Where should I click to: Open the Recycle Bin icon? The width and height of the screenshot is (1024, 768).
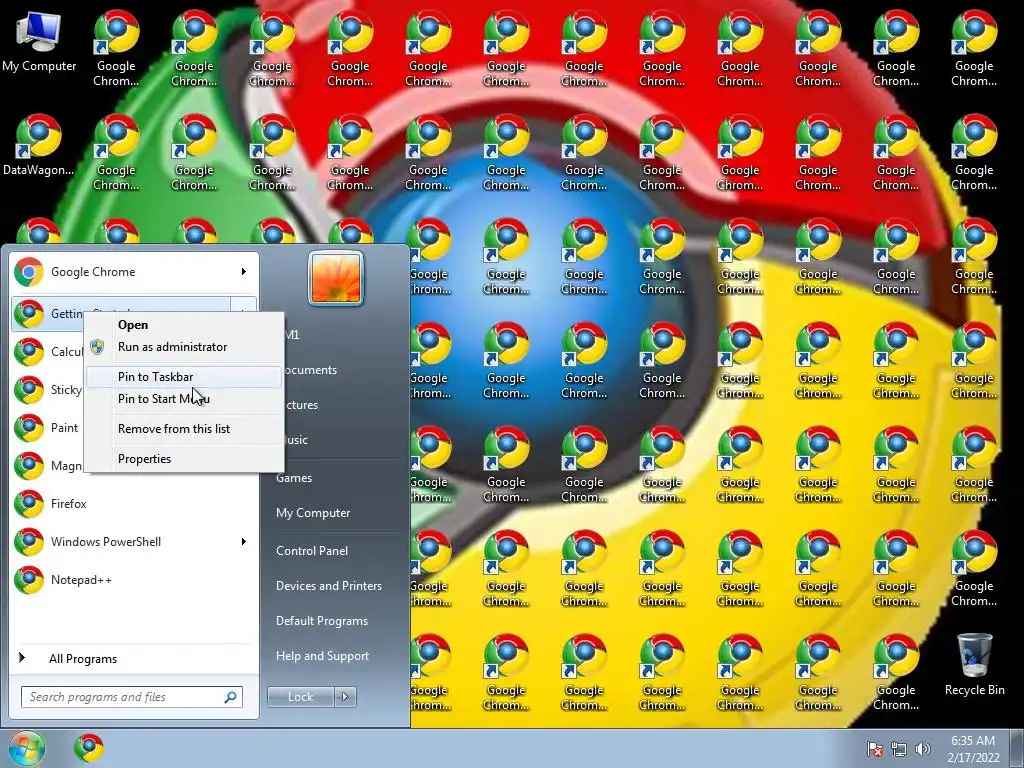974,665
